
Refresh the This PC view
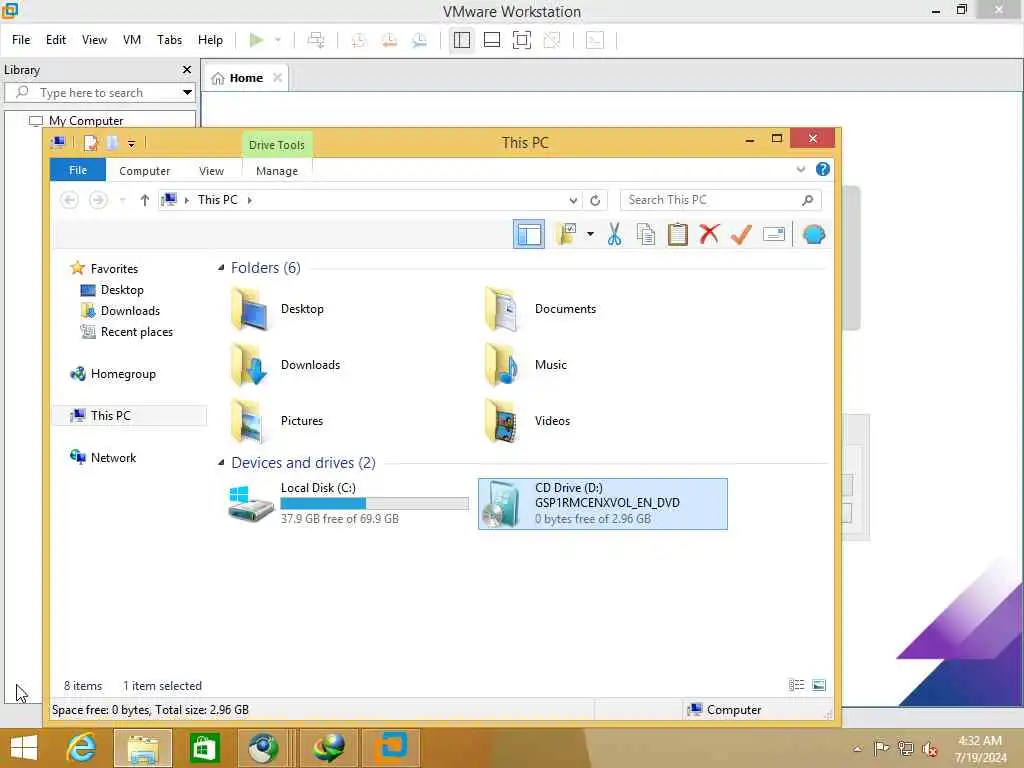[x=595, y=200]
